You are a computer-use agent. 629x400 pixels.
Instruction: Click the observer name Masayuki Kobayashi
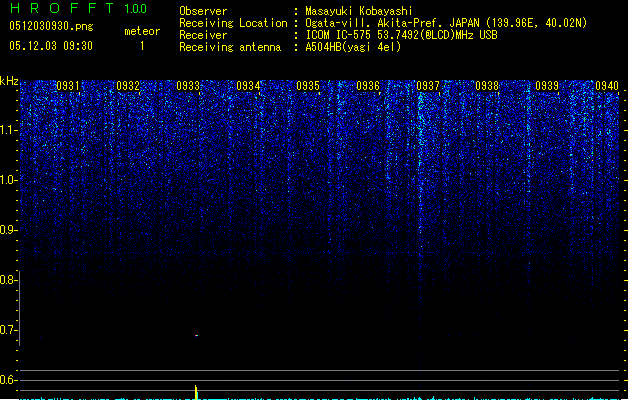[358, 11]
